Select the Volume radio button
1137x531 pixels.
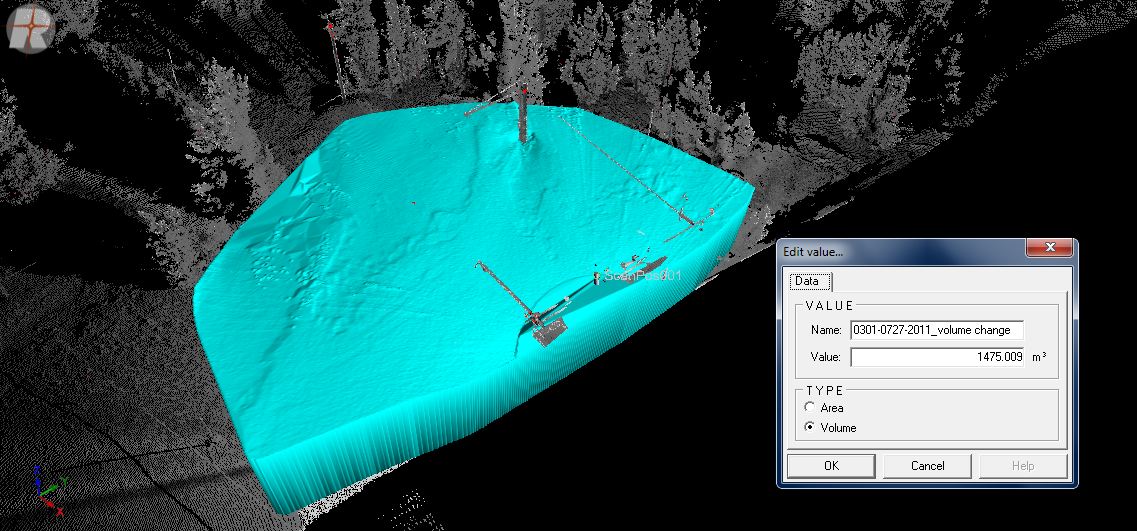pyautogui.click(x=810, y=428)
